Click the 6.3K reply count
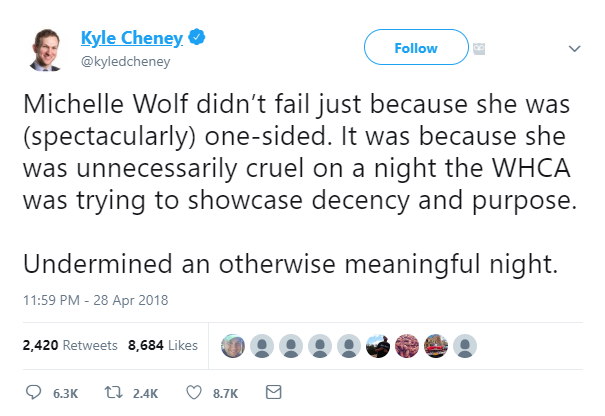This screenshot has width=605, height=416. coord(66,394)
